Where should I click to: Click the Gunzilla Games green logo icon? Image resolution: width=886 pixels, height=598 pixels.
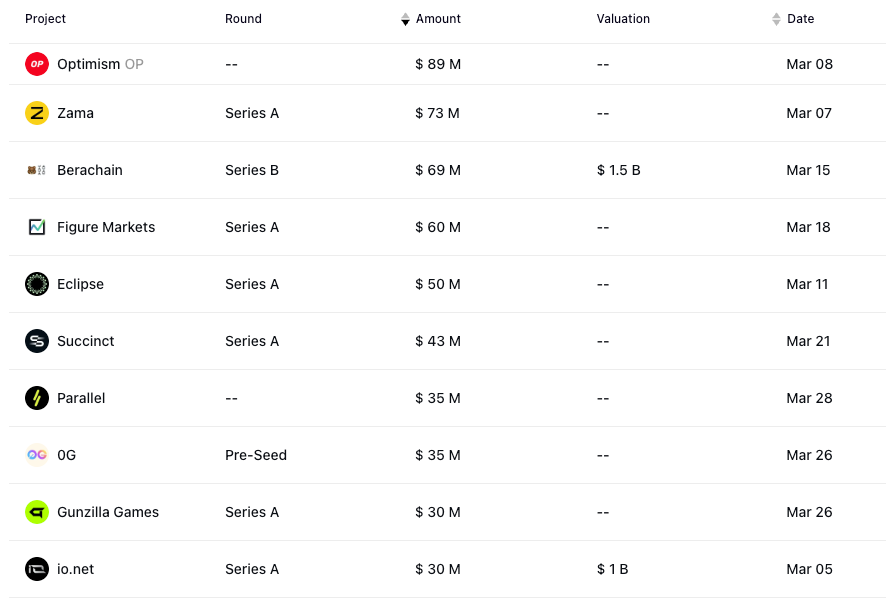coord(37,512)
